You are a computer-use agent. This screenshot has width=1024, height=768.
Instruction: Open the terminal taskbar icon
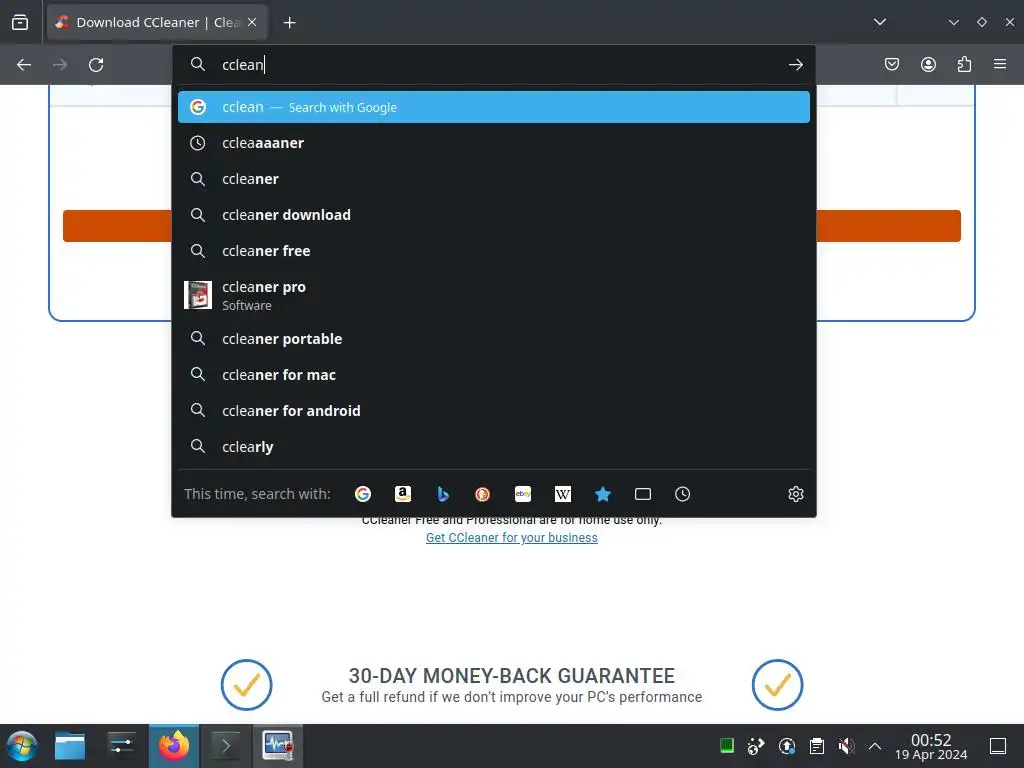point(226,746)
